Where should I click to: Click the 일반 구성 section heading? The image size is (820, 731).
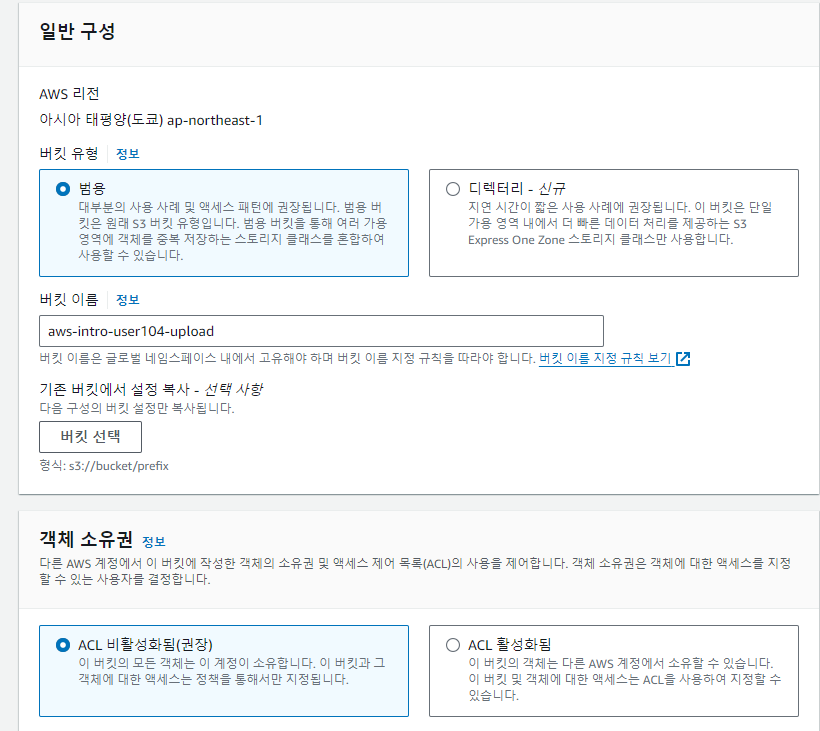[77, 31]
